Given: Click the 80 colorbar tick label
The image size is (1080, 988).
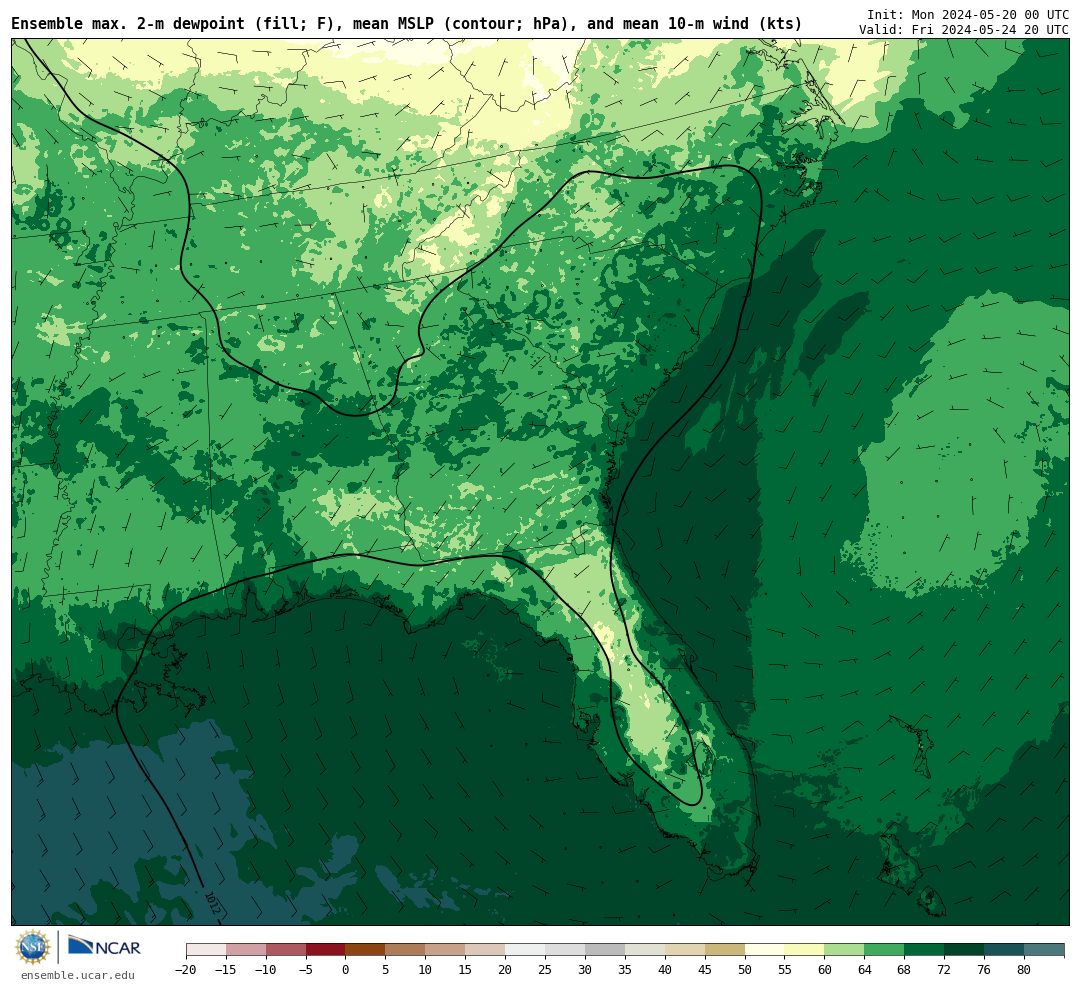Looking at the screenshot, I should (x=1025, y=970).
